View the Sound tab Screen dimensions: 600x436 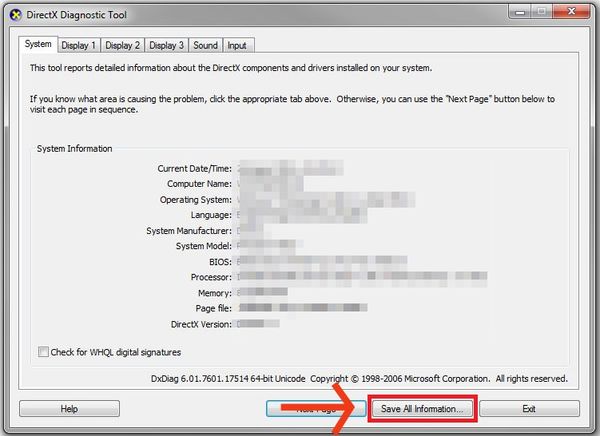[x=205, y=46]
